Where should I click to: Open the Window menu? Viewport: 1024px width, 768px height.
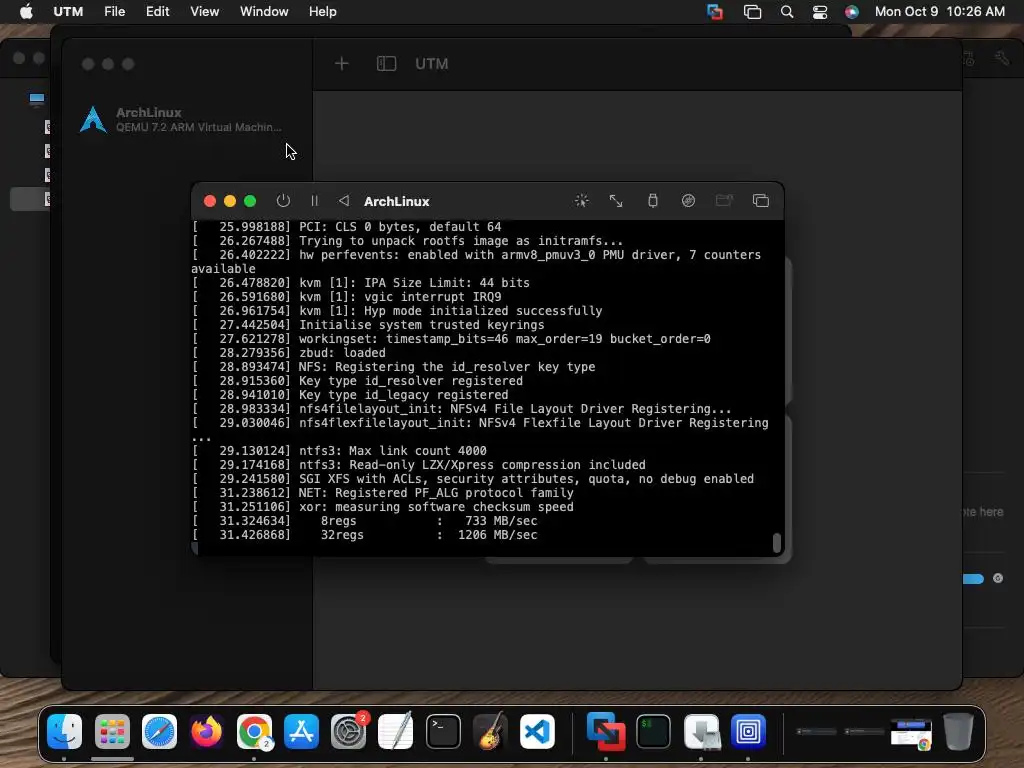click(264, 12)
